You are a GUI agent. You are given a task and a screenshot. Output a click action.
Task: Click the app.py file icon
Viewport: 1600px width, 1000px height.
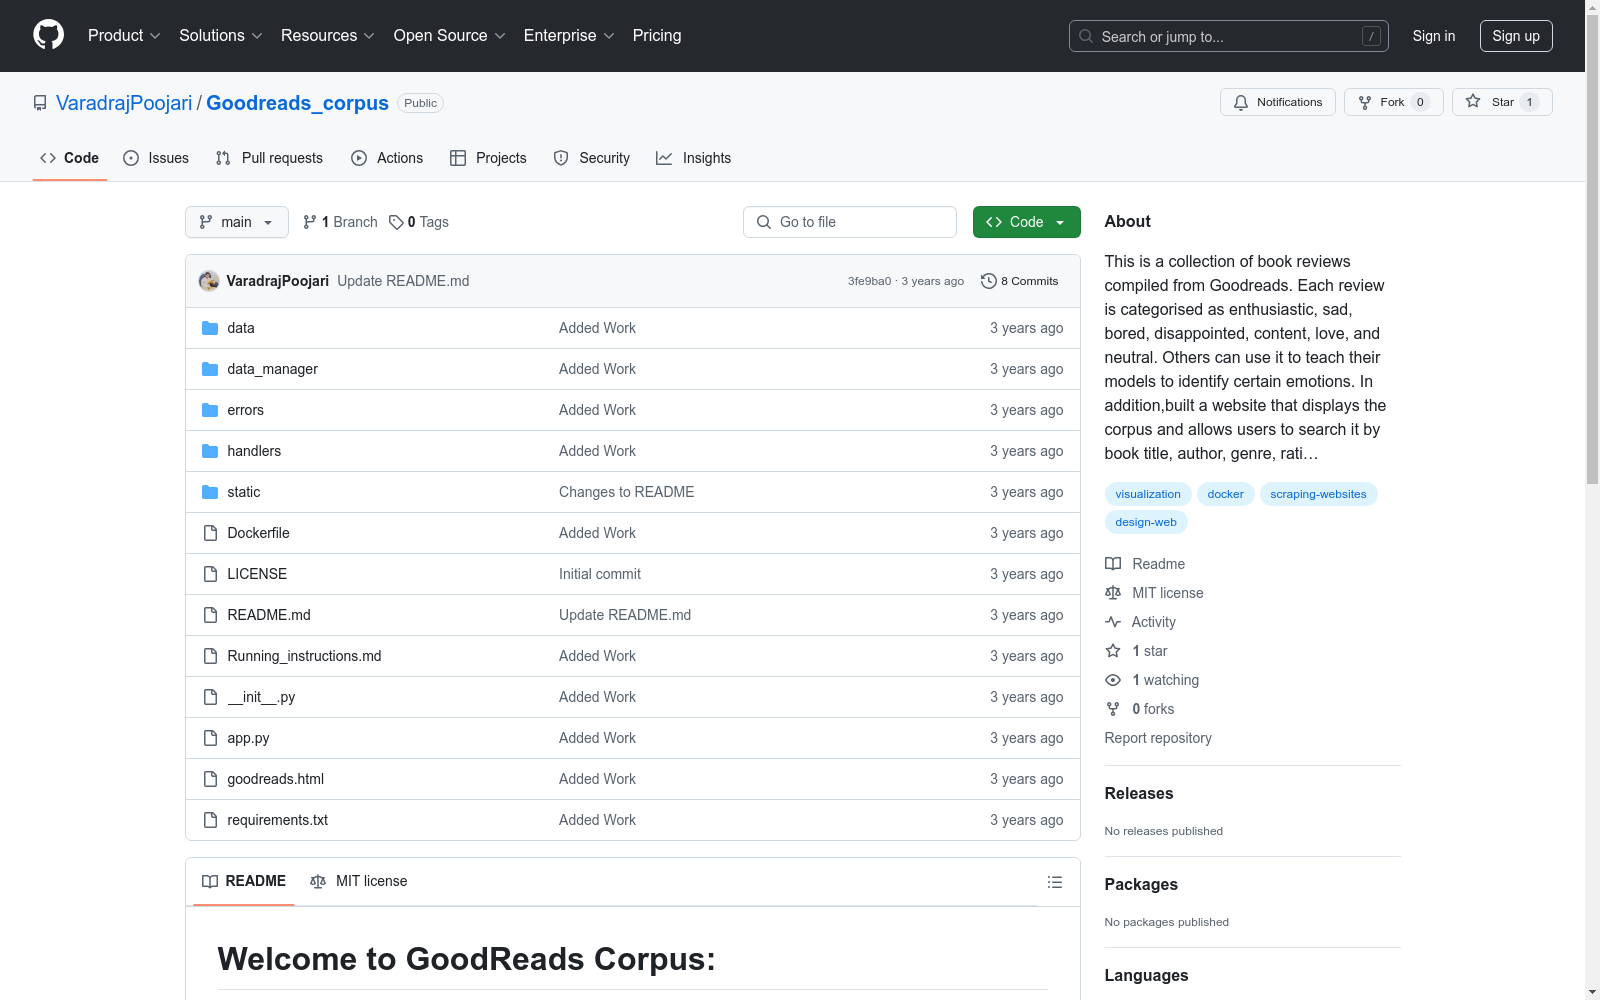click(x=210, y=738)
